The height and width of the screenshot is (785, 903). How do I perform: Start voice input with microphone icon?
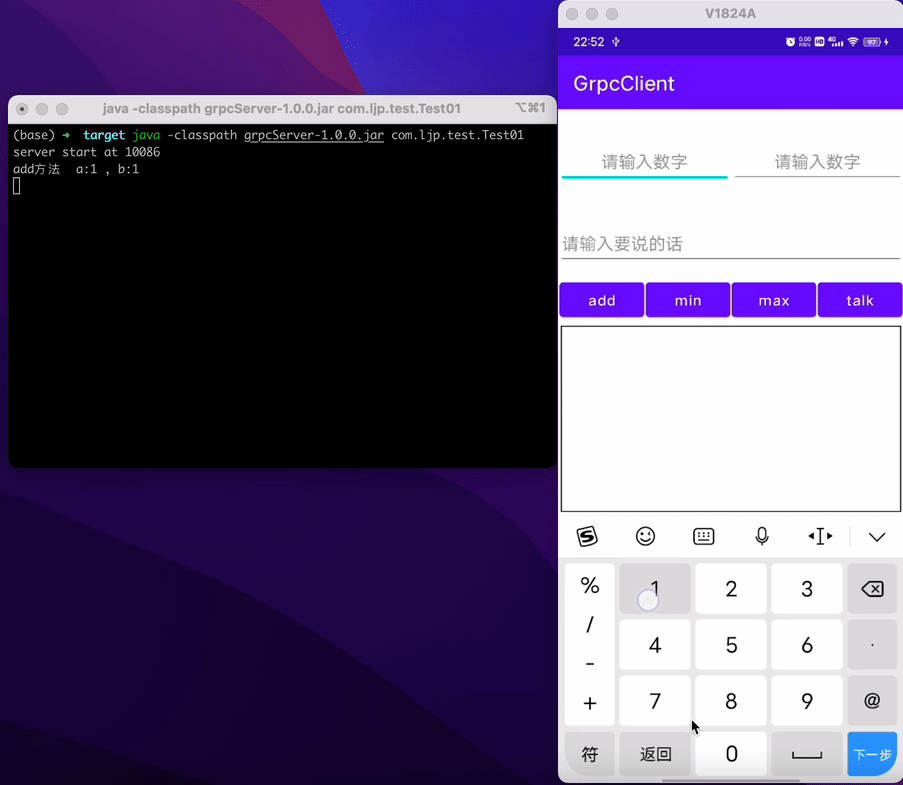(x=761, y=536)
